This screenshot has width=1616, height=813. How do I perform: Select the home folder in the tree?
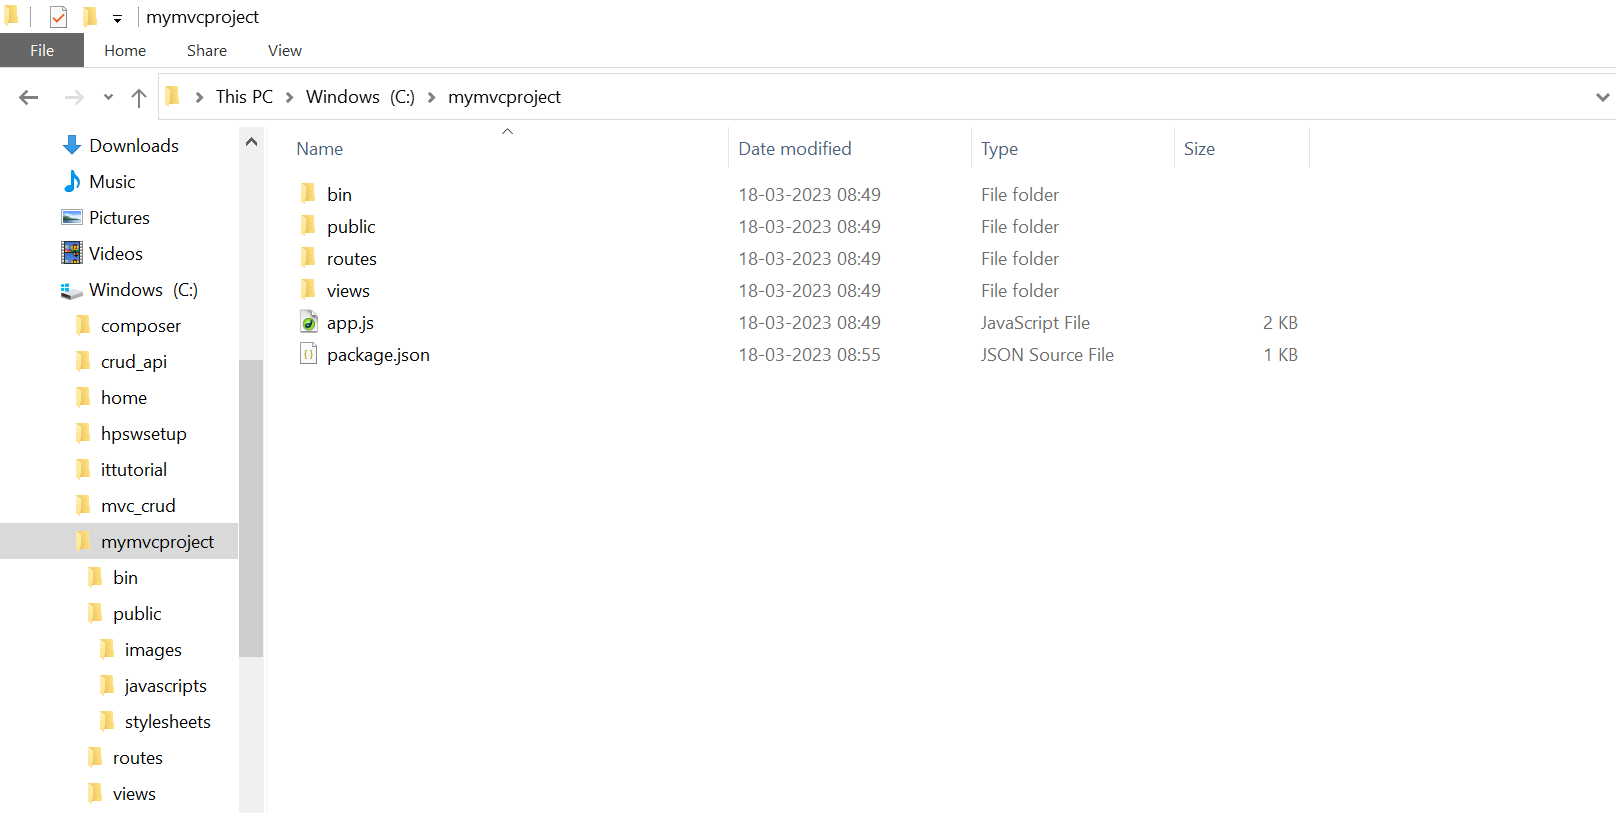[124, 397]
